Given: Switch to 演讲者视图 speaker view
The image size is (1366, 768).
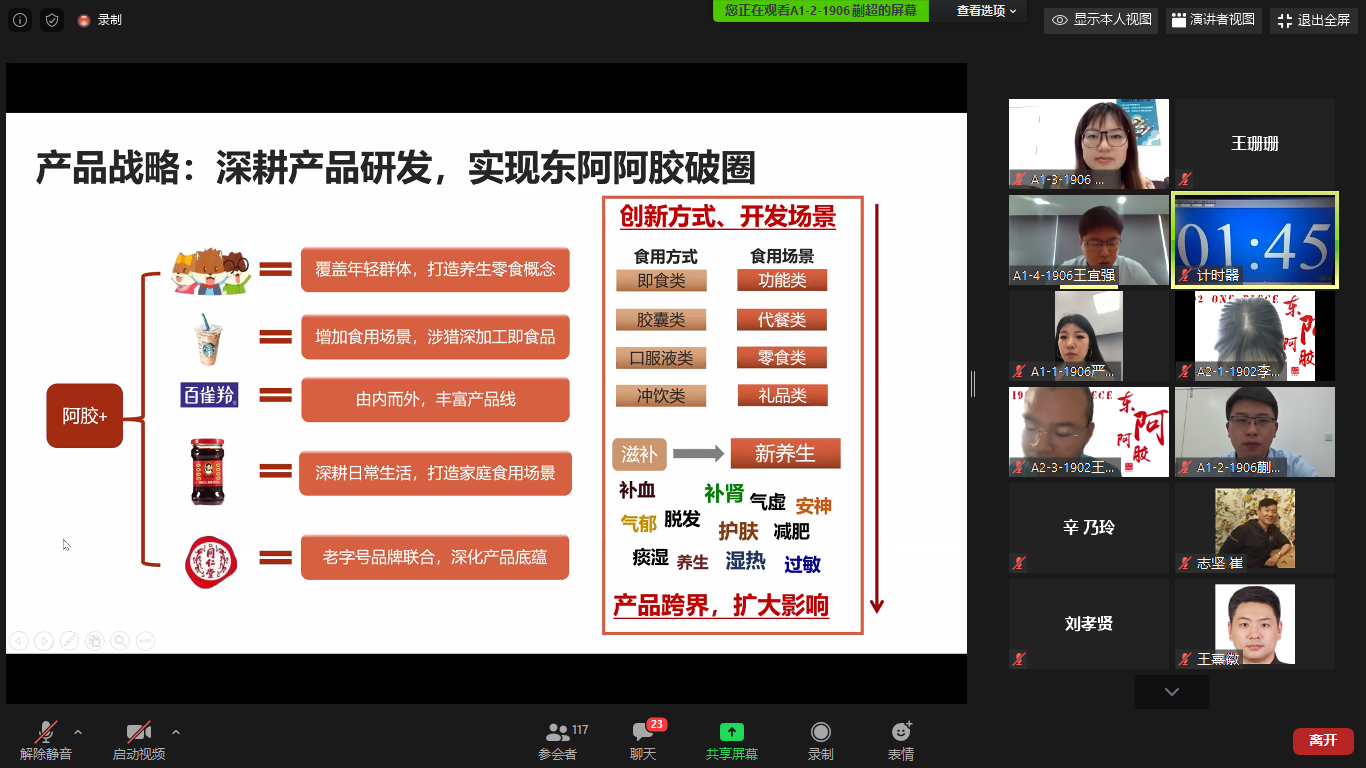Looking at the screenshot, I should [1213, 20].
